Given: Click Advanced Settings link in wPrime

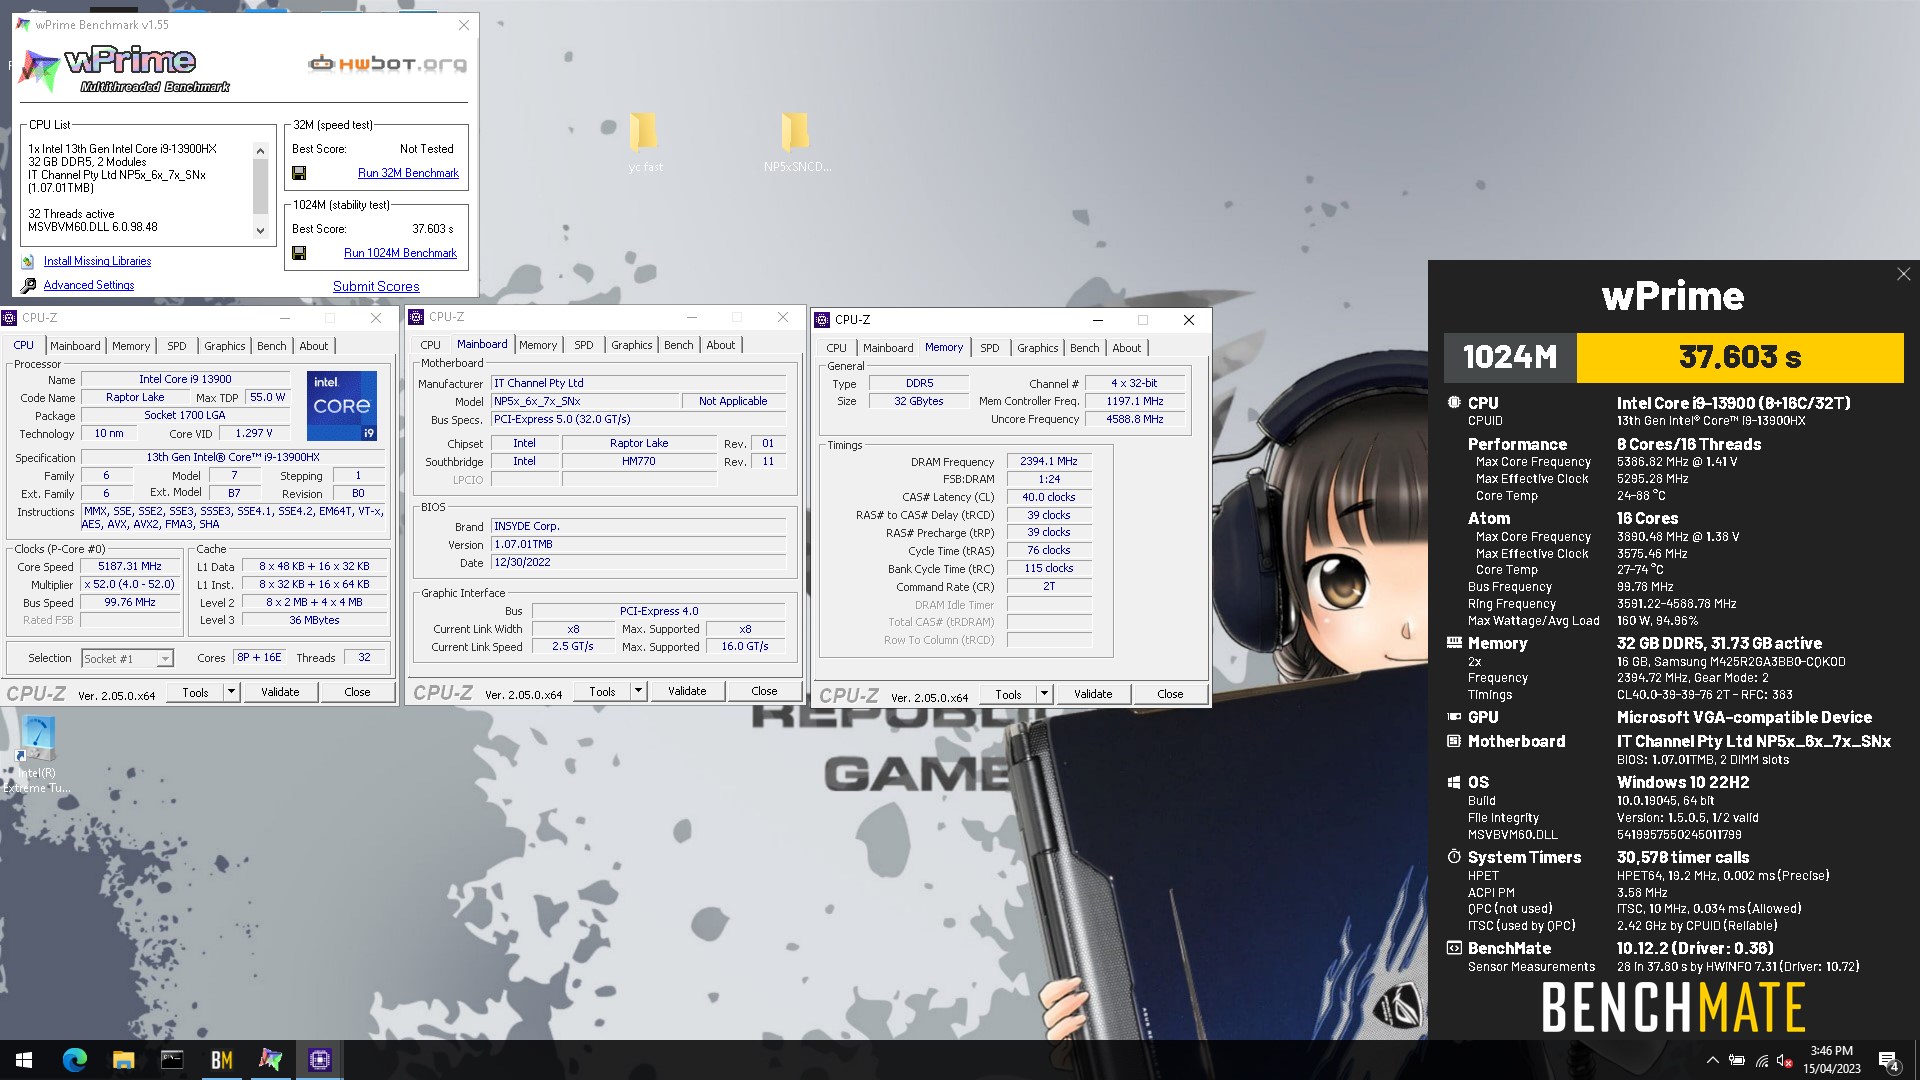Looking at the screenshot, I should (89, 285).
